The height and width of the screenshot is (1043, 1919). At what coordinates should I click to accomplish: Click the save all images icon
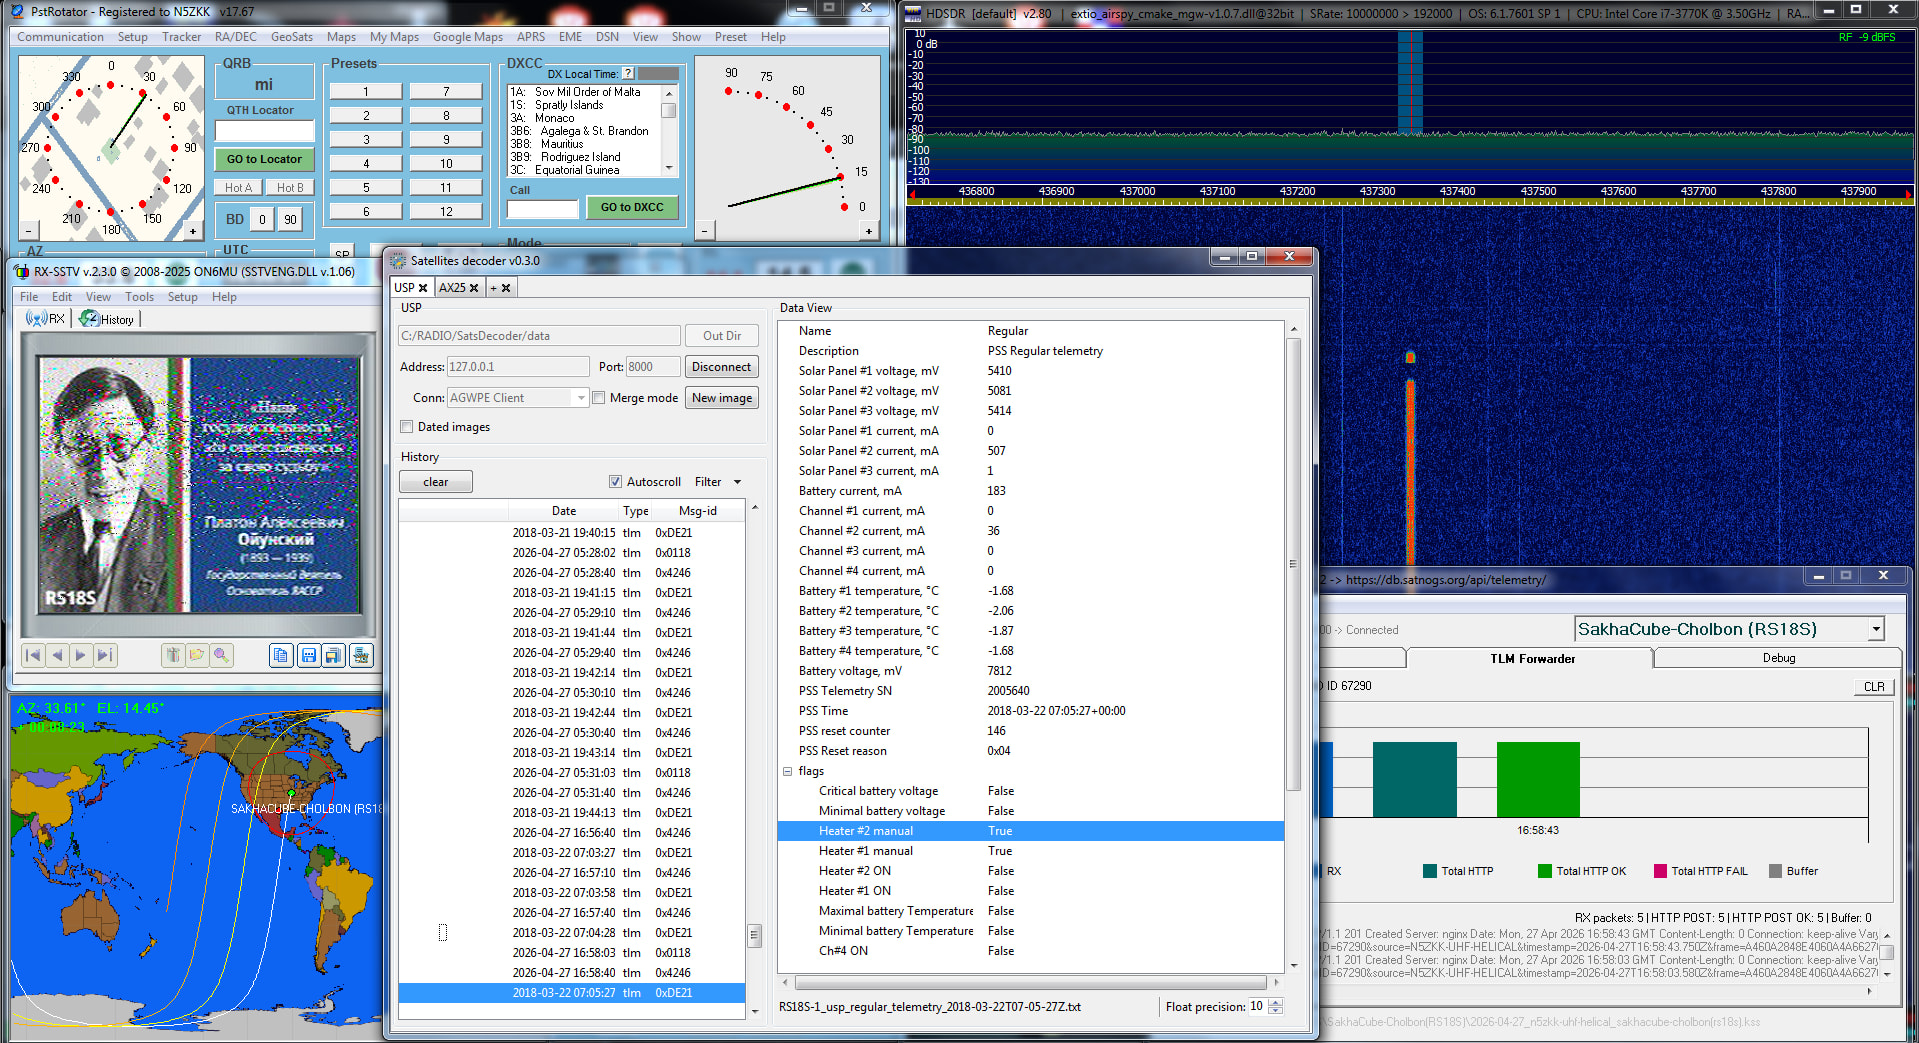[334, 655]
